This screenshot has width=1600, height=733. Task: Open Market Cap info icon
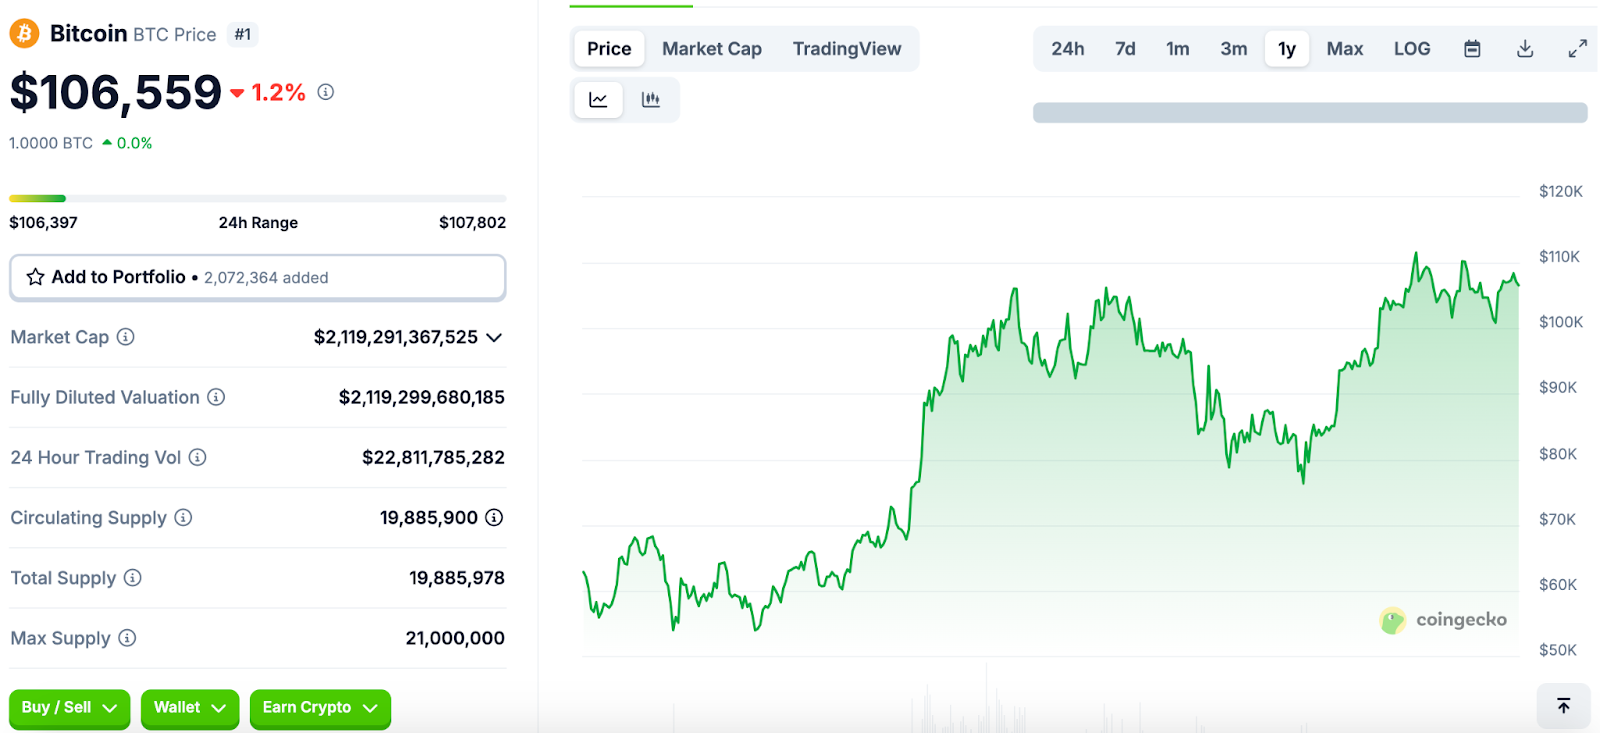coord(125,337)
